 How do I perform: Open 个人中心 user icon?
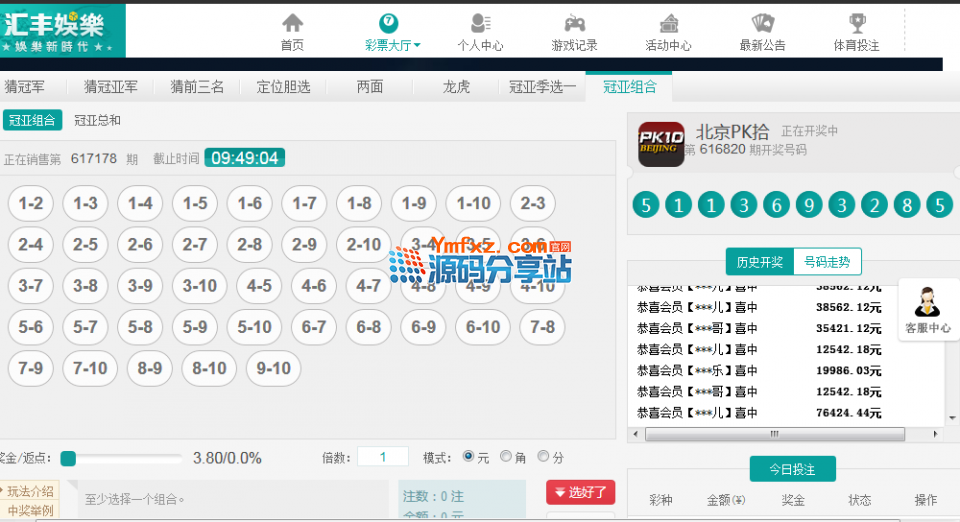[480, 23]
